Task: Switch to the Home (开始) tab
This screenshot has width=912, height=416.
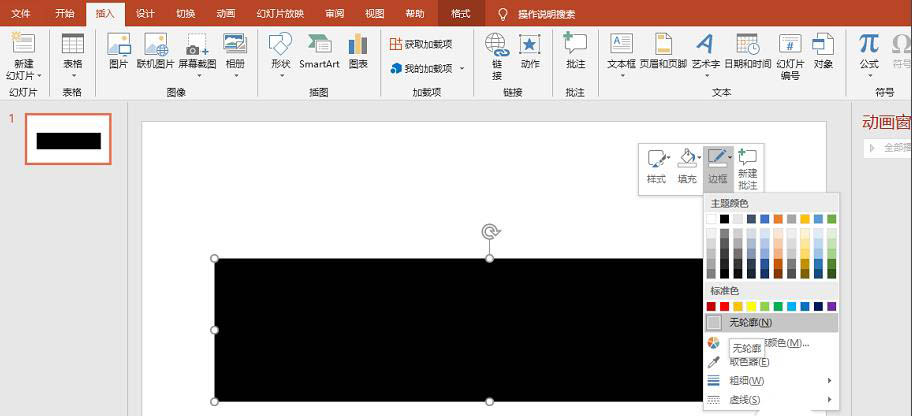Action: tap(65, 13)
